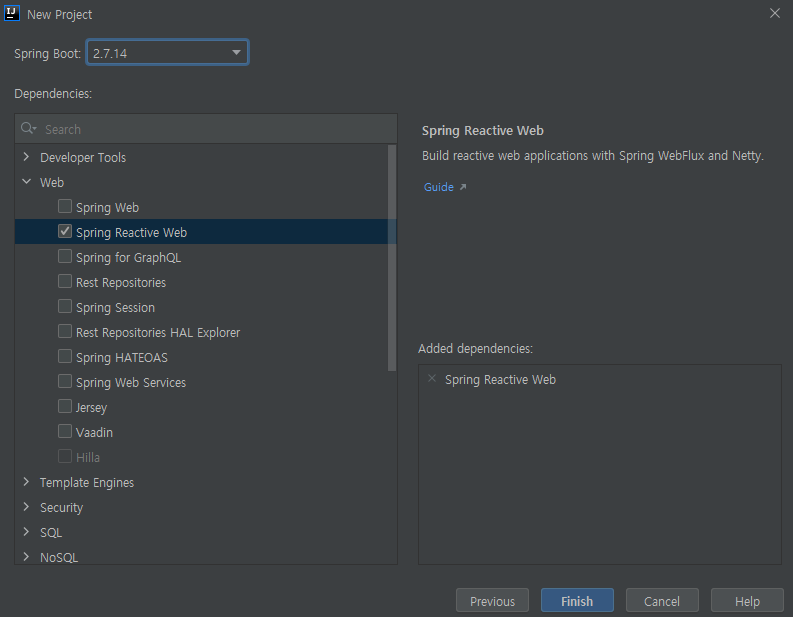793x617 pixels.
Task: Expand the Security category
Action: coord(26,507)
